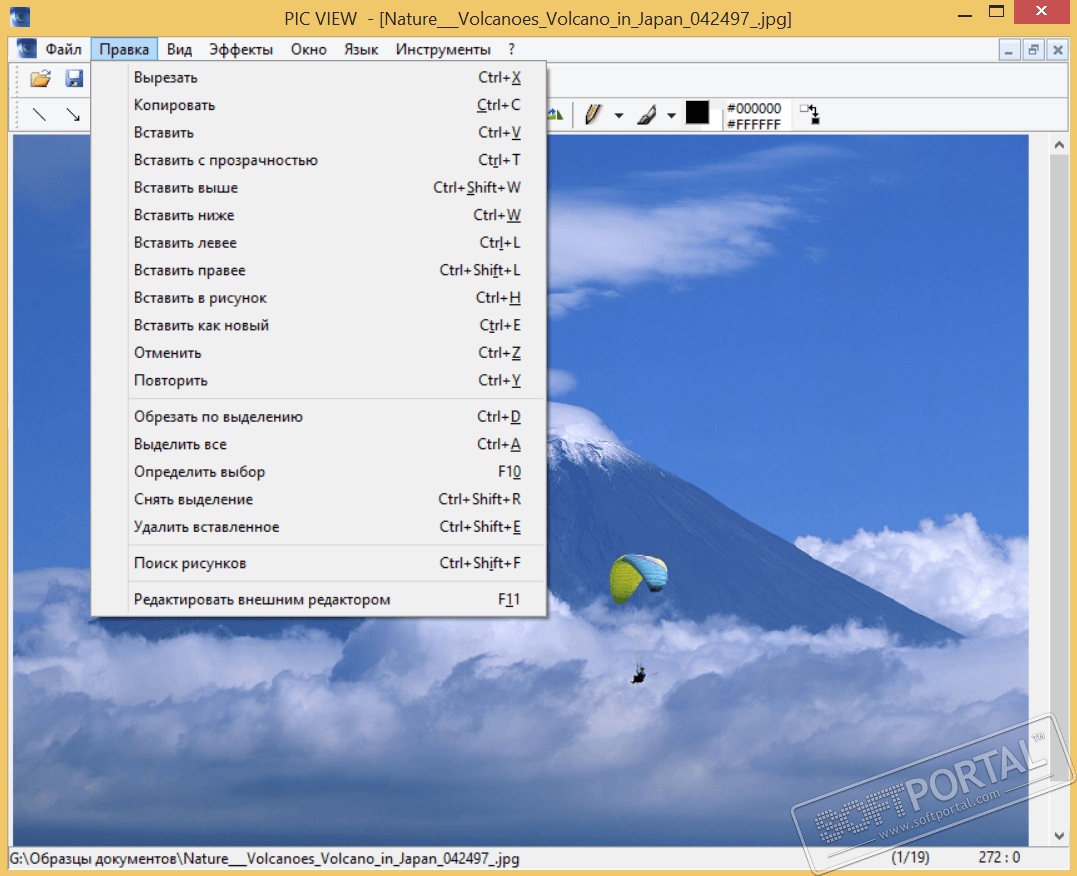Select the arrow line drawing tool
Image resolution: width=1077 pixels, height=876 pixels.
(x=73, y=114)
